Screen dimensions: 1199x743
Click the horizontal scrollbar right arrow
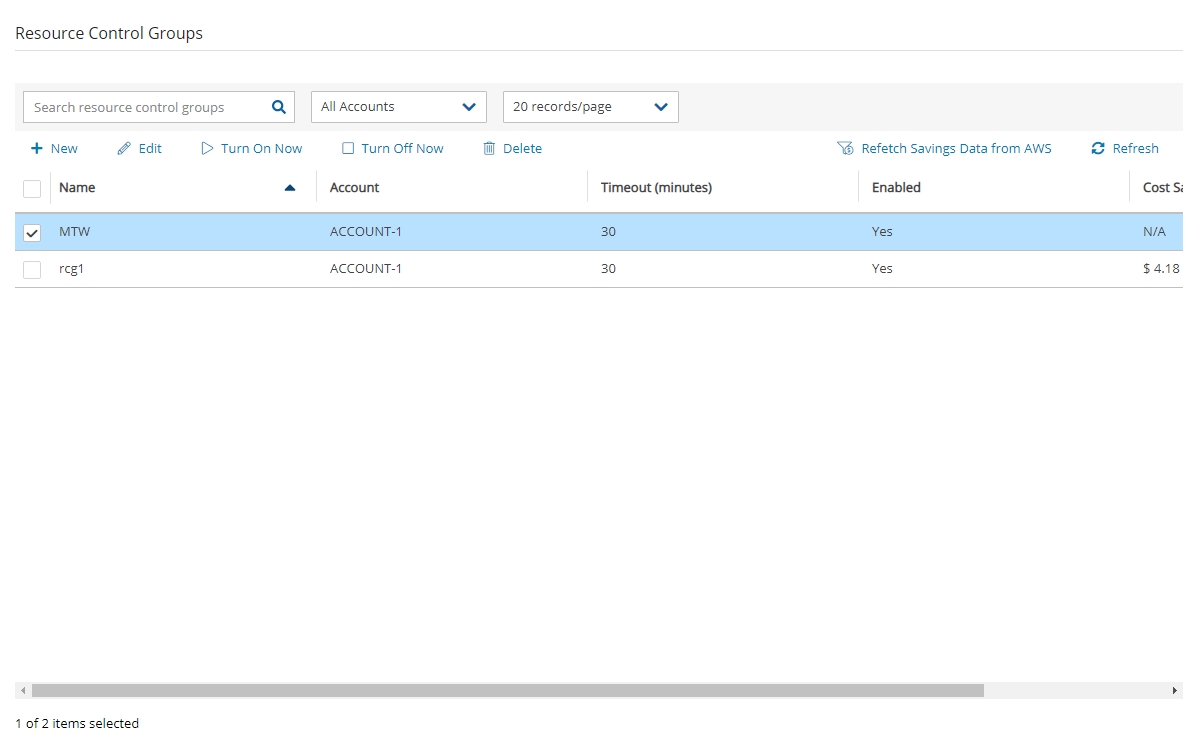tap(1175, 691)
